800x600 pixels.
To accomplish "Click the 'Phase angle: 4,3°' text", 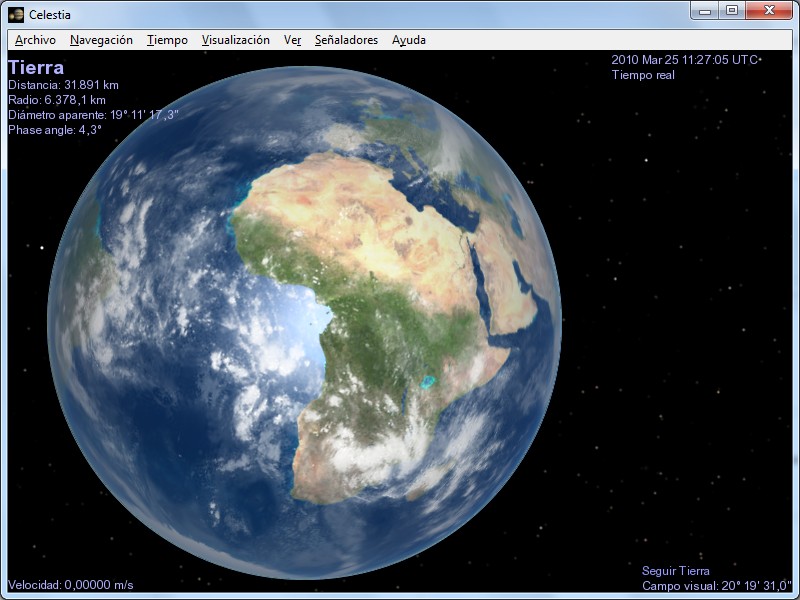I will tap(55, 130).
